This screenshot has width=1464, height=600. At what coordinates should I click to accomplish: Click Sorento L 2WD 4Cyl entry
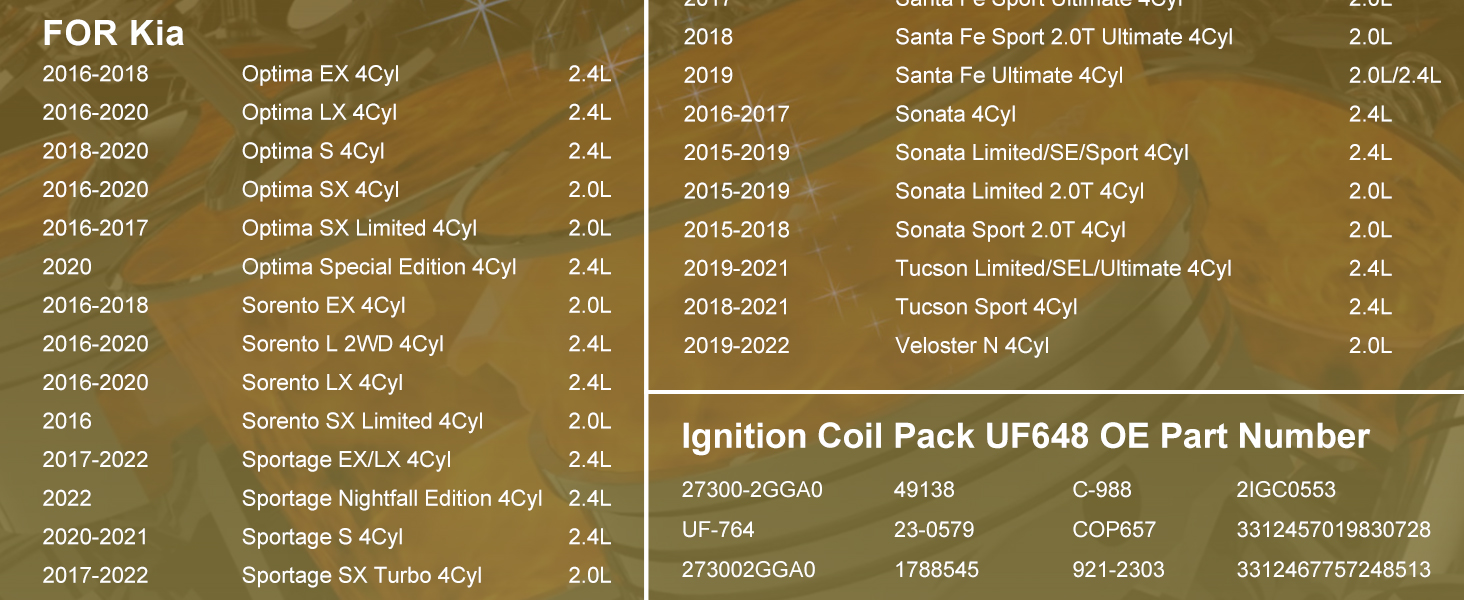[x=342, y=344]
